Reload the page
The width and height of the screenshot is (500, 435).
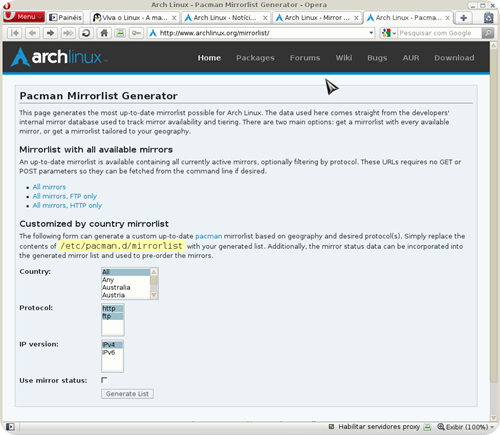[x=86, y=33]
